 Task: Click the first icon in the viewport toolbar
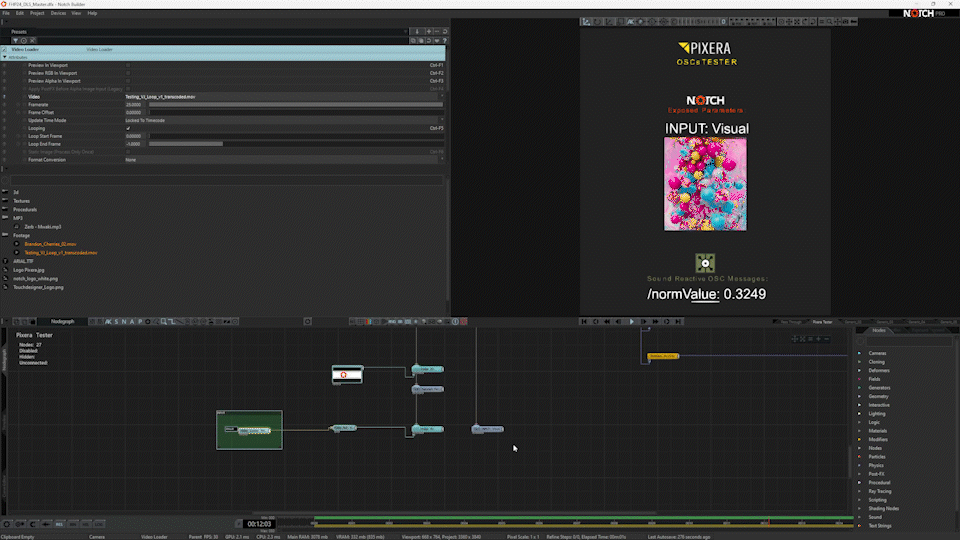[586, 21]
